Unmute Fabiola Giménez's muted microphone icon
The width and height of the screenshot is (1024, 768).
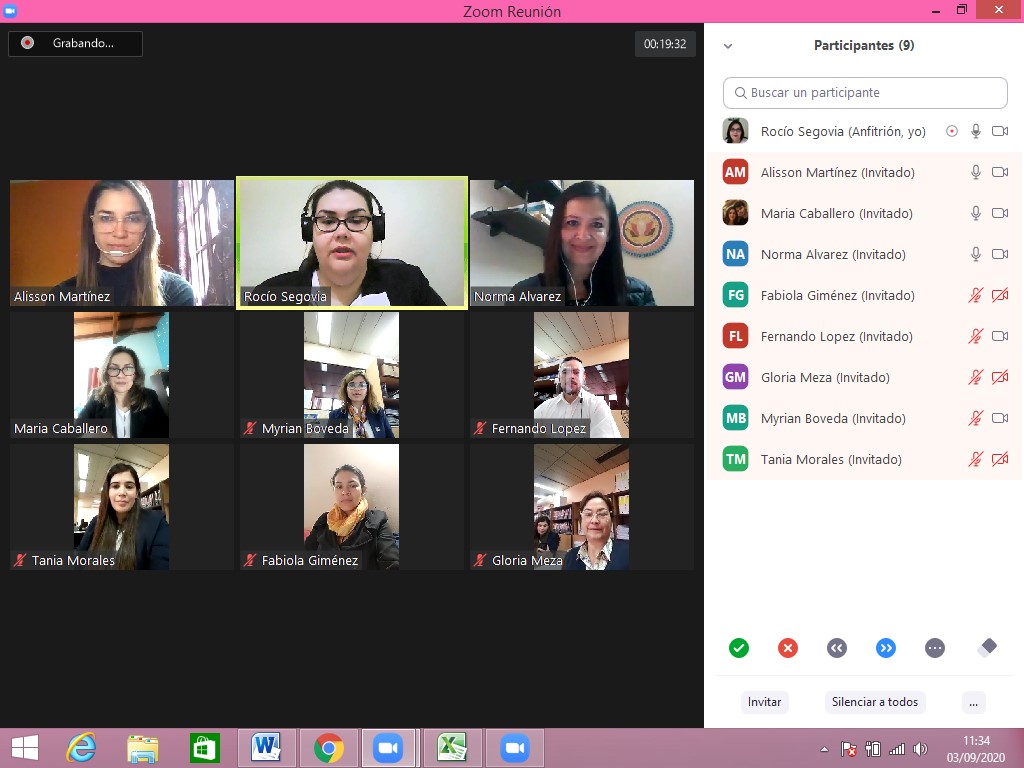[976, 295]
